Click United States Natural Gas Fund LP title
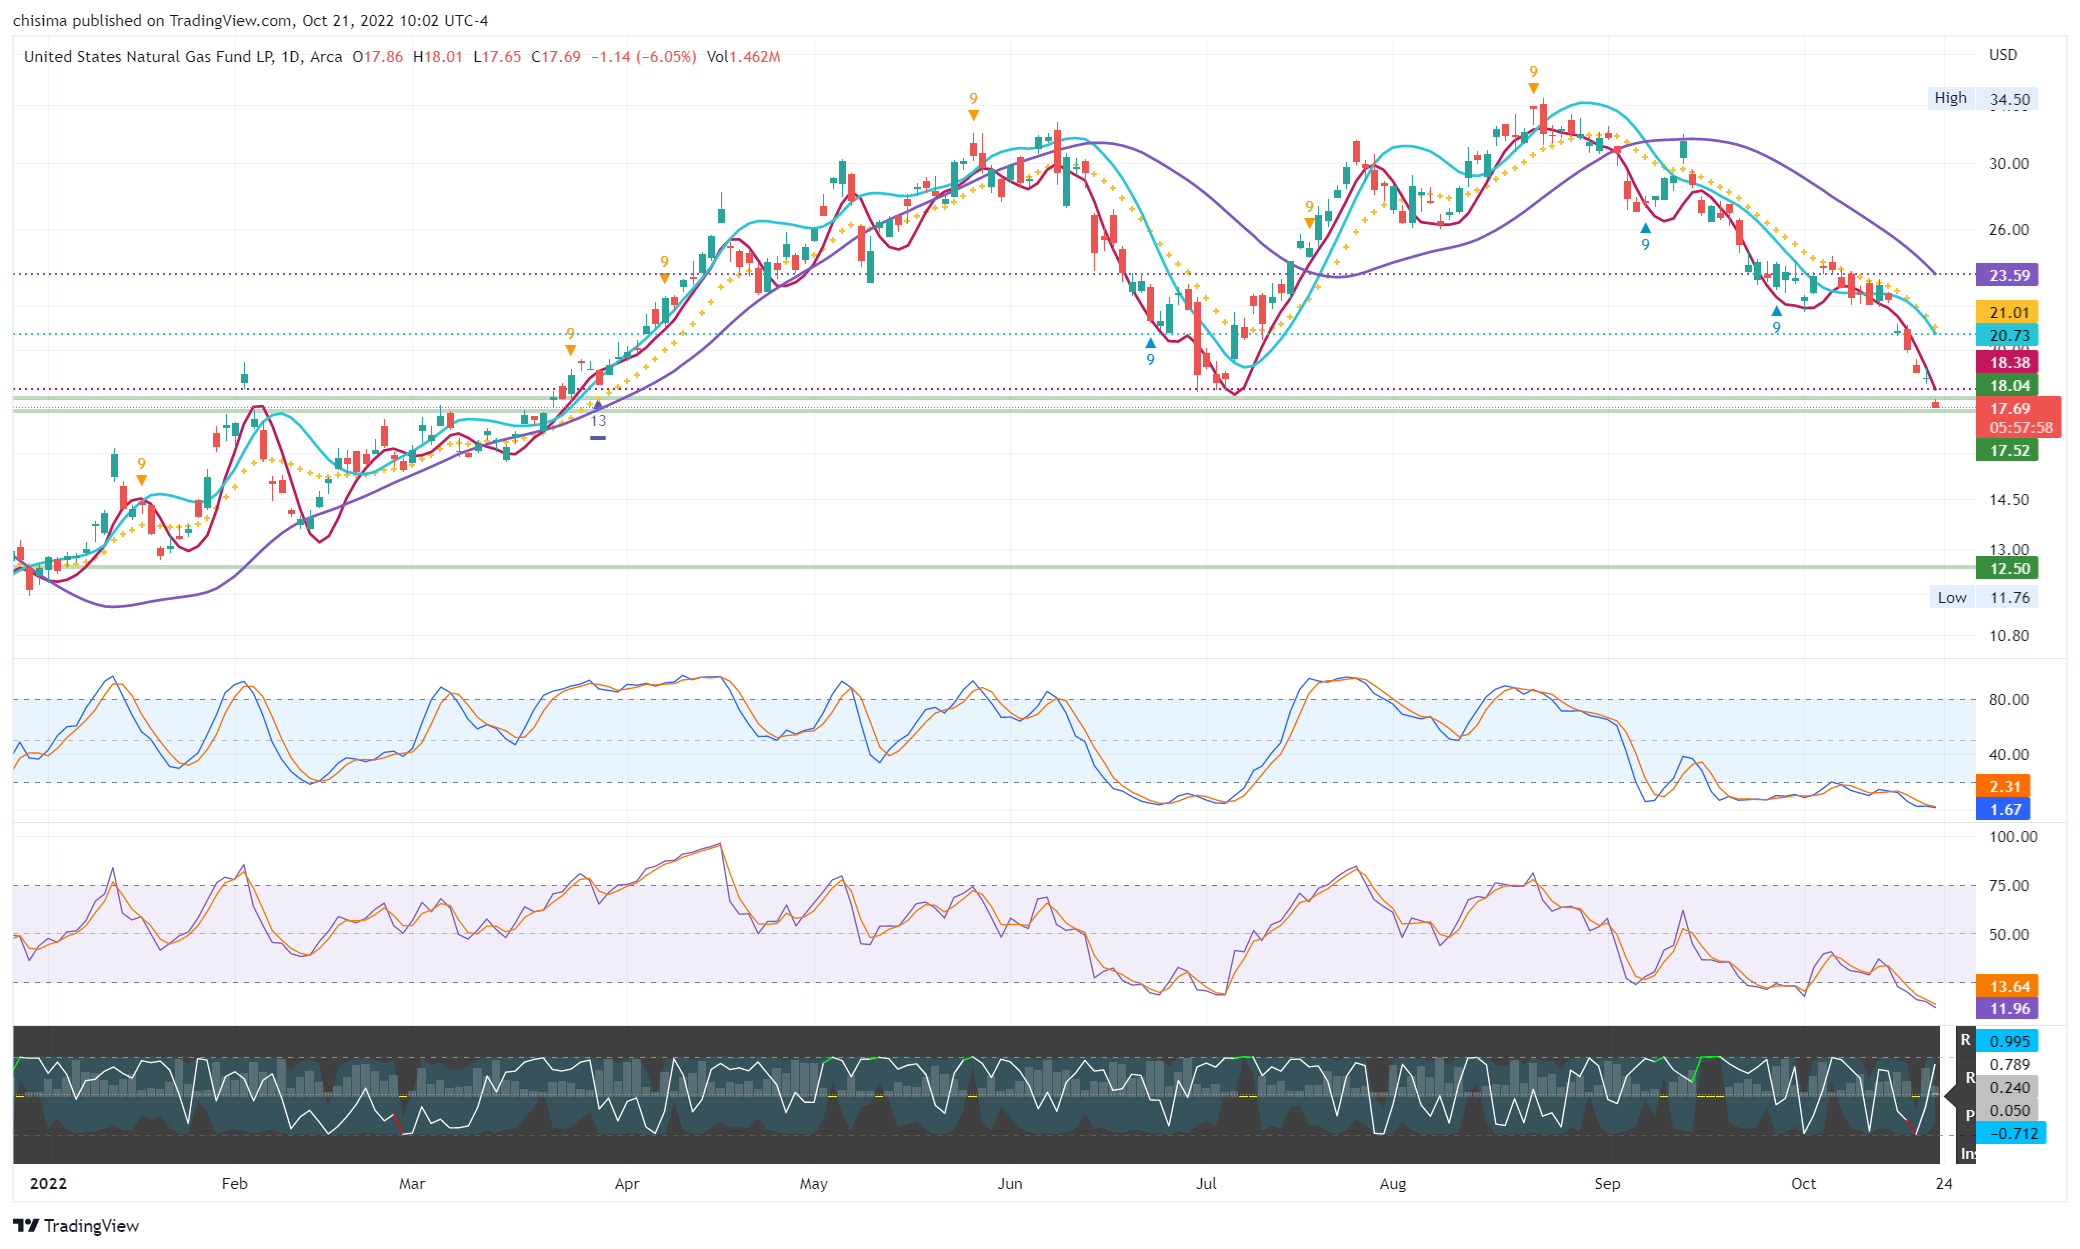The image size is (2080, 1249). (148, 57)
